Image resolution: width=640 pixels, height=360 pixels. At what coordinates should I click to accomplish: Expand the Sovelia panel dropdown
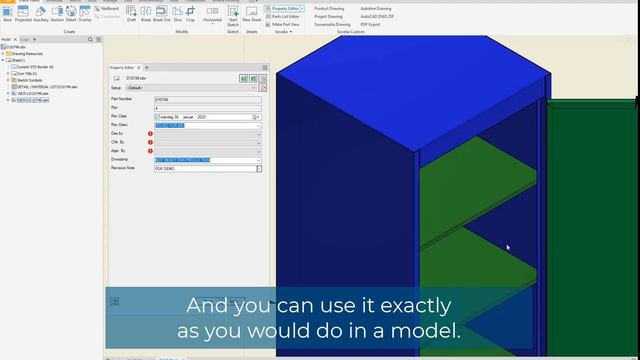point(284,31)
